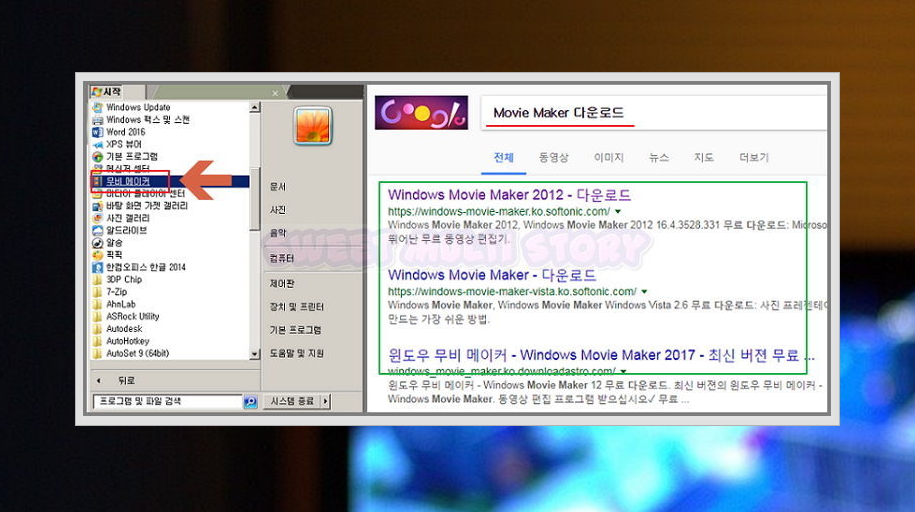Viewport: 915px width, 512px height.
Task: Open the AhnLab folder
Action: coord(114,304)
